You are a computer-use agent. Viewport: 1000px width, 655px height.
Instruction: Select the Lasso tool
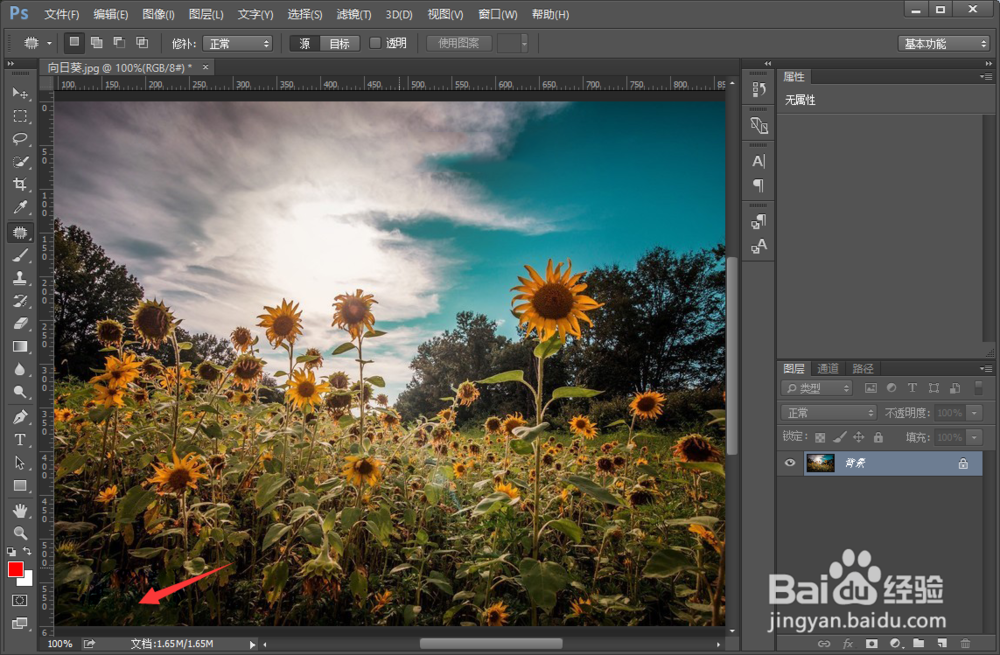point(20,138)
